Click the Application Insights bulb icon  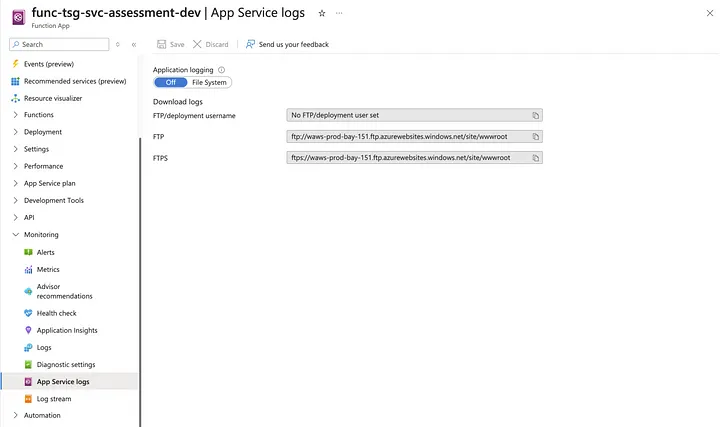click(28, 330)
